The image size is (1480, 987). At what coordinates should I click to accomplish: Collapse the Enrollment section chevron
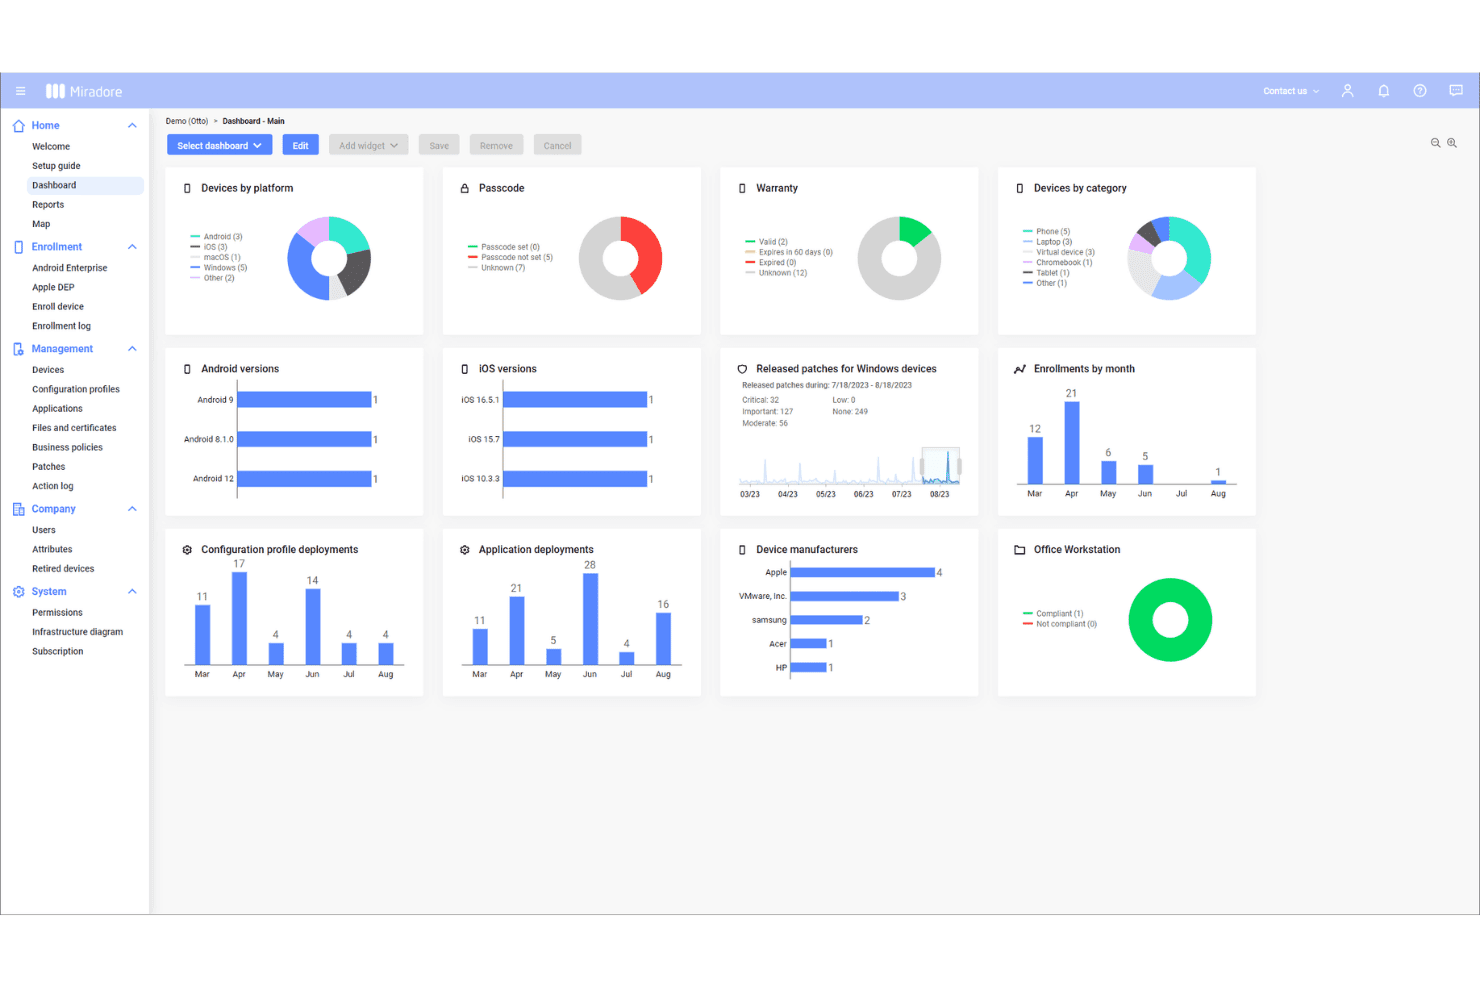132,247
